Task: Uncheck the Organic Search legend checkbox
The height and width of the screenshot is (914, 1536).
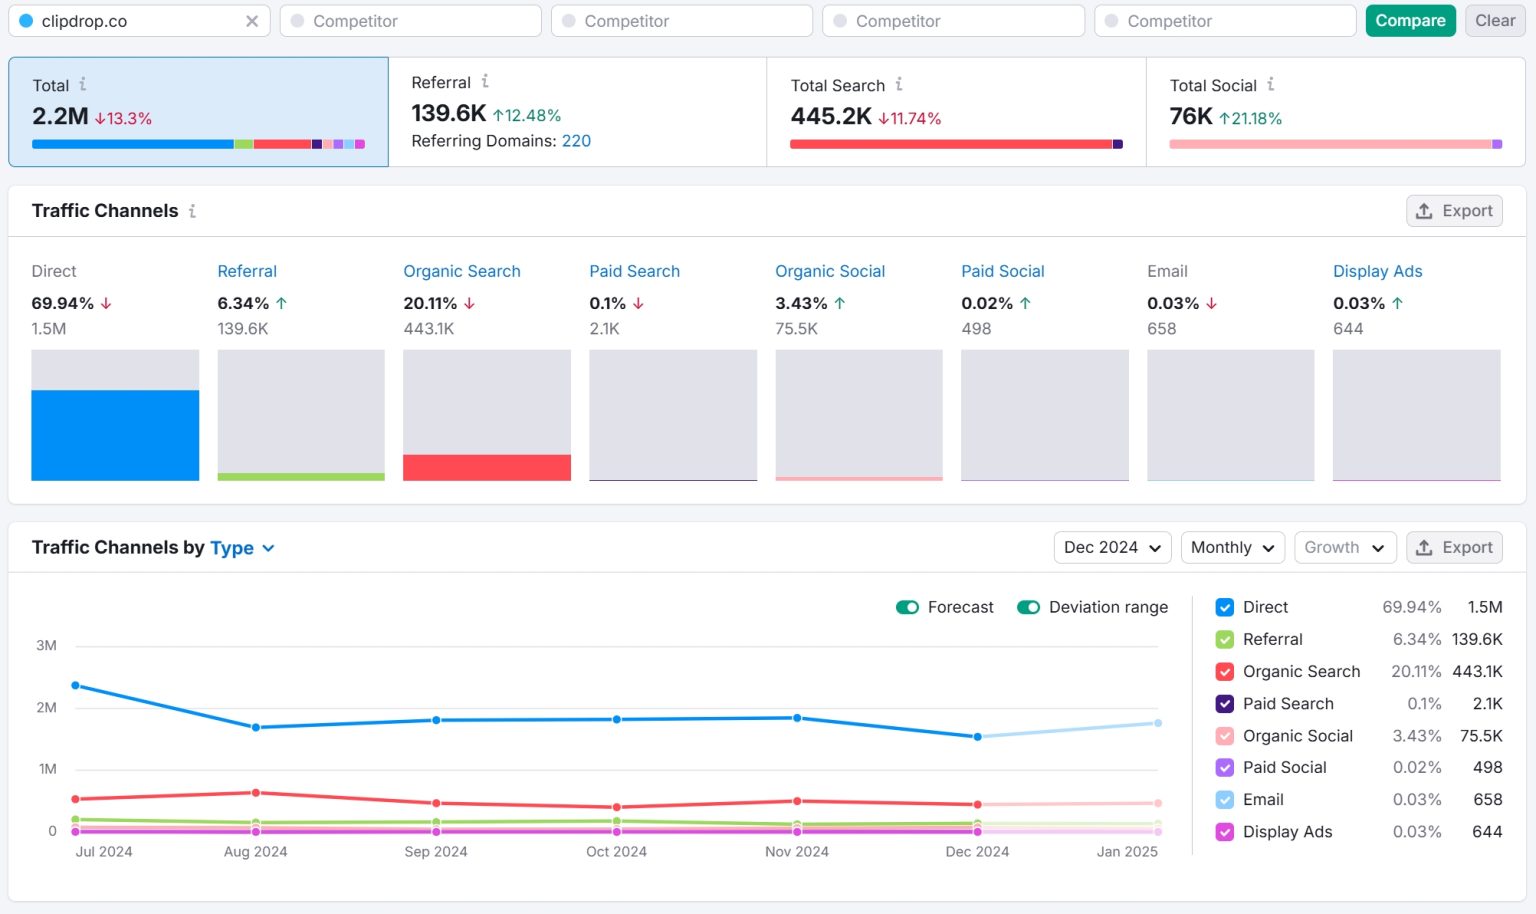Action: point(1225,672)
